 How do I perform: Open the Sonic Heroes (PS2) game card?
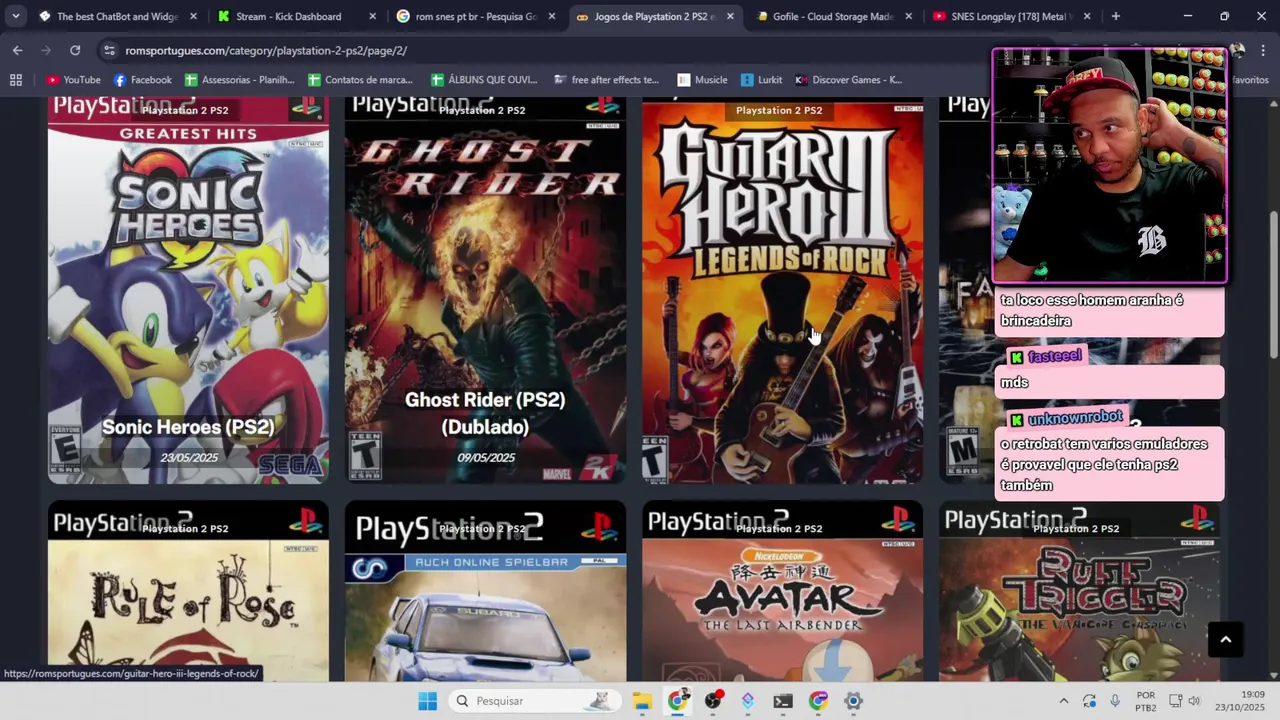point(188,290)
